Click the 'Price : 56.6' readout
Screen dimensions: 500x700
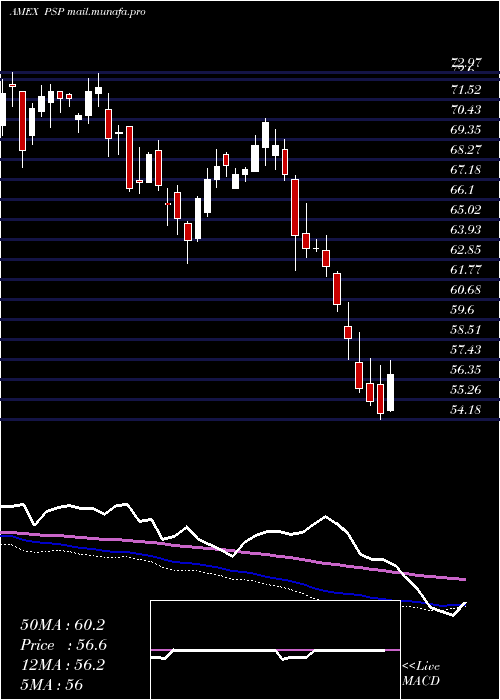point(63,645)
